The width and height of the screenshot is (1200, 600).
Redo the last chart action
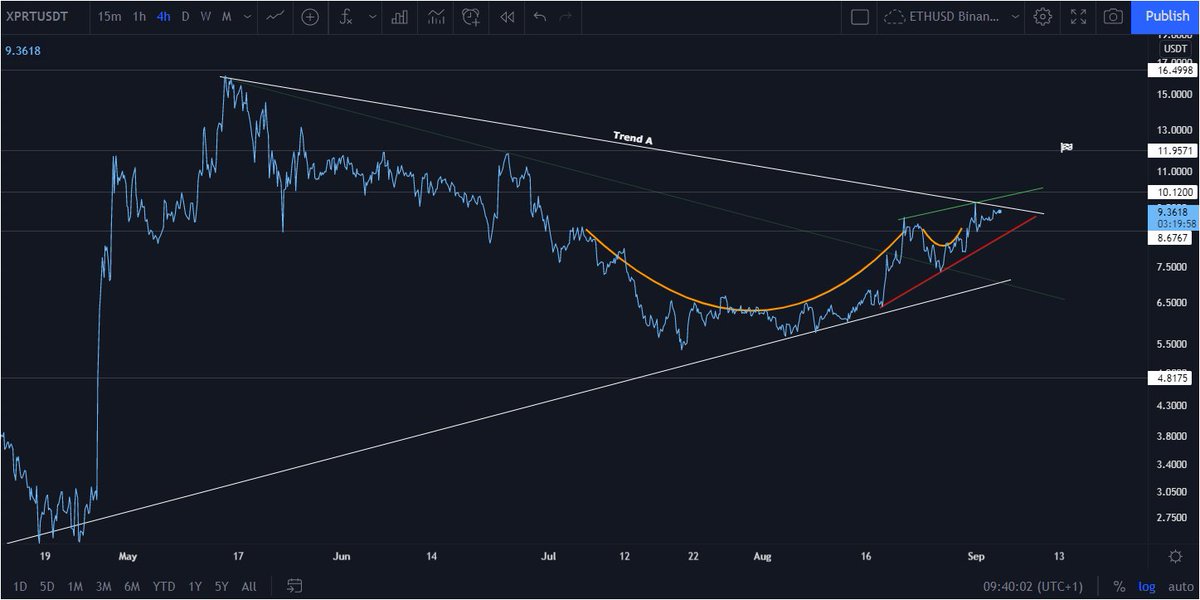[567, 17]
